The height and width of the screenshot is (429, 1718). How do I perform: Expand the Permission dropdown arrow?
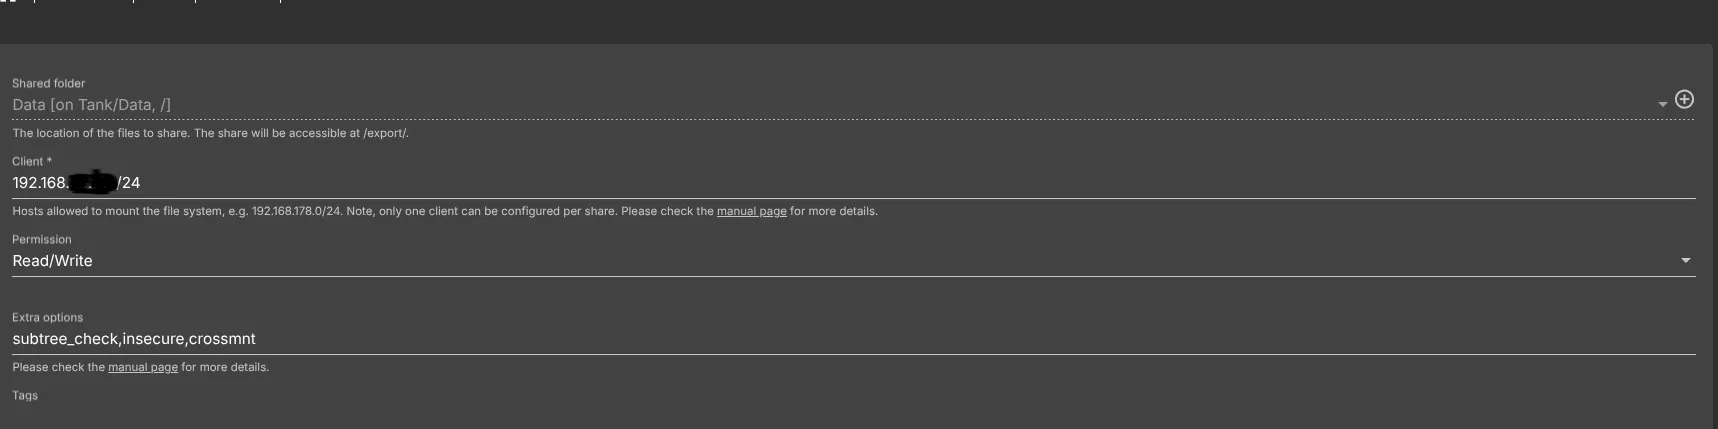tap(1685, 261)
